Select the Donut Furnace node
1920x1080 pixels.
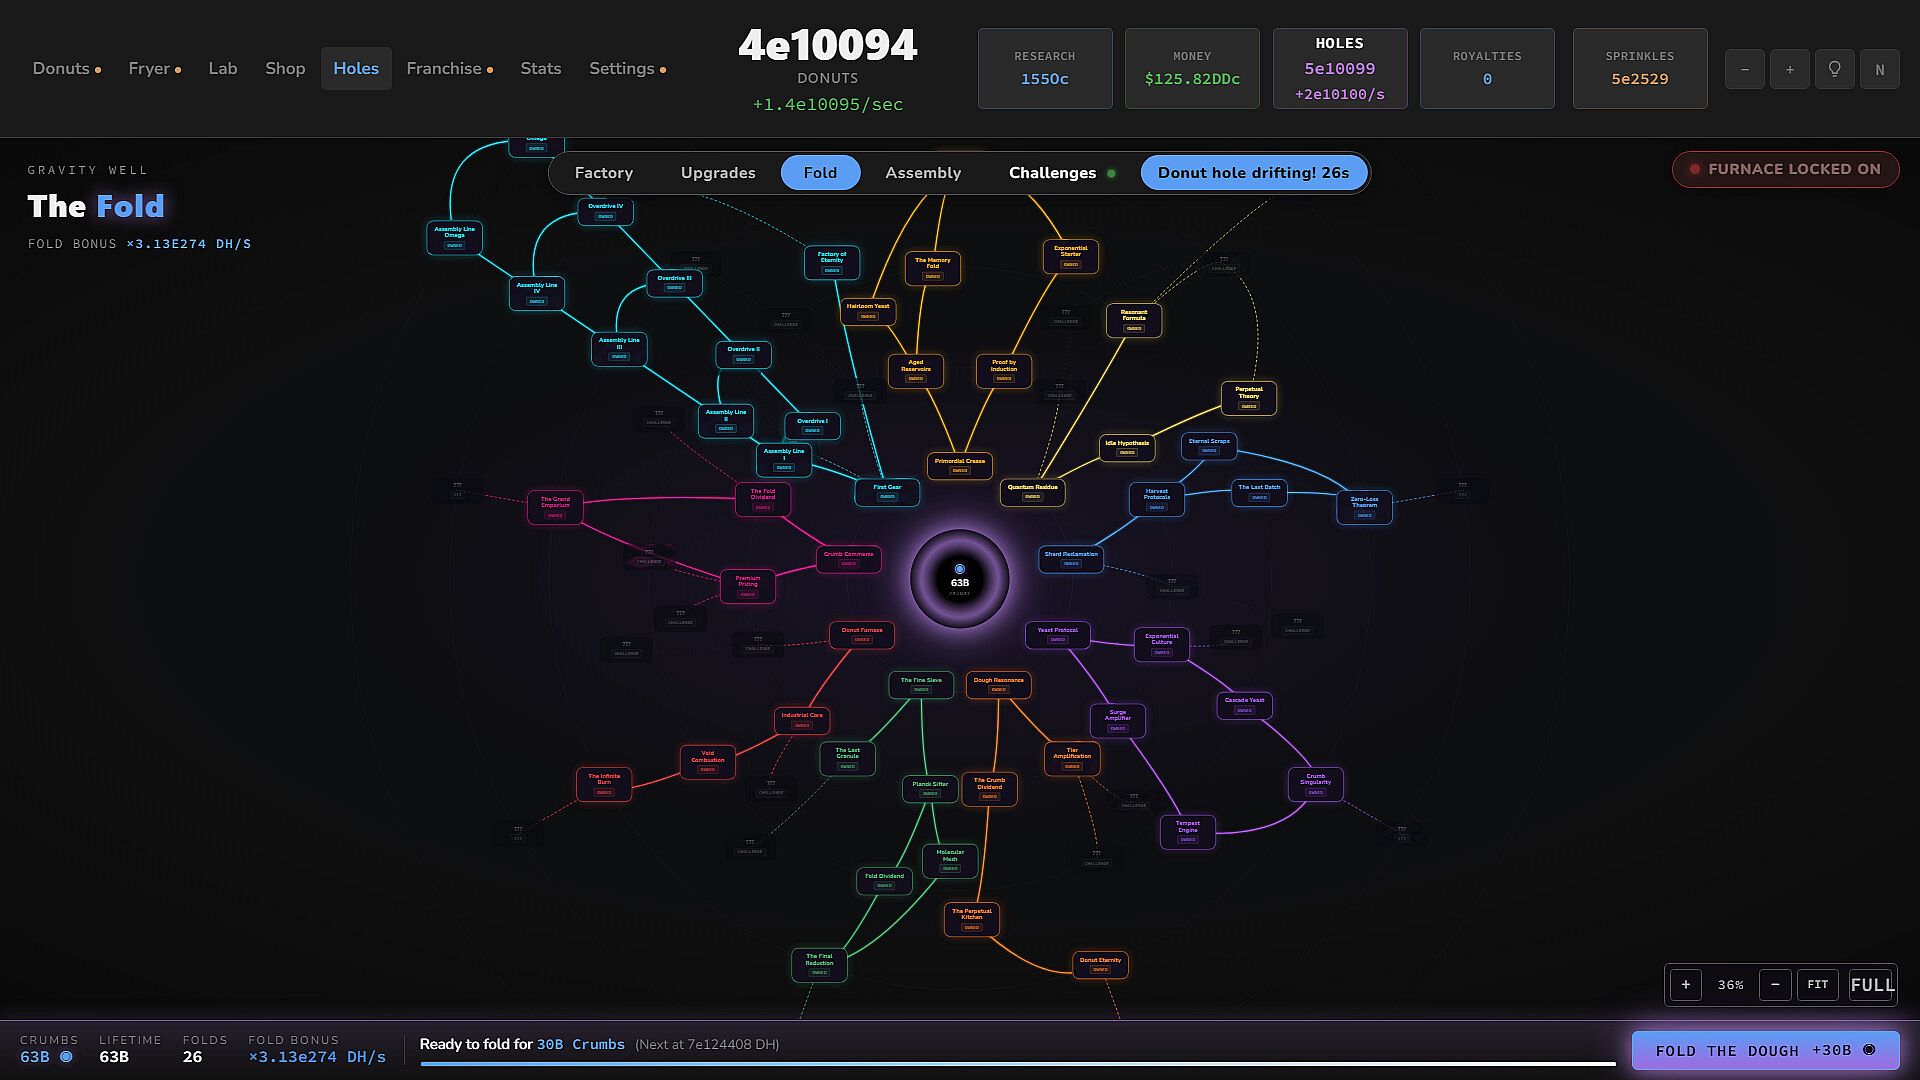862,635
